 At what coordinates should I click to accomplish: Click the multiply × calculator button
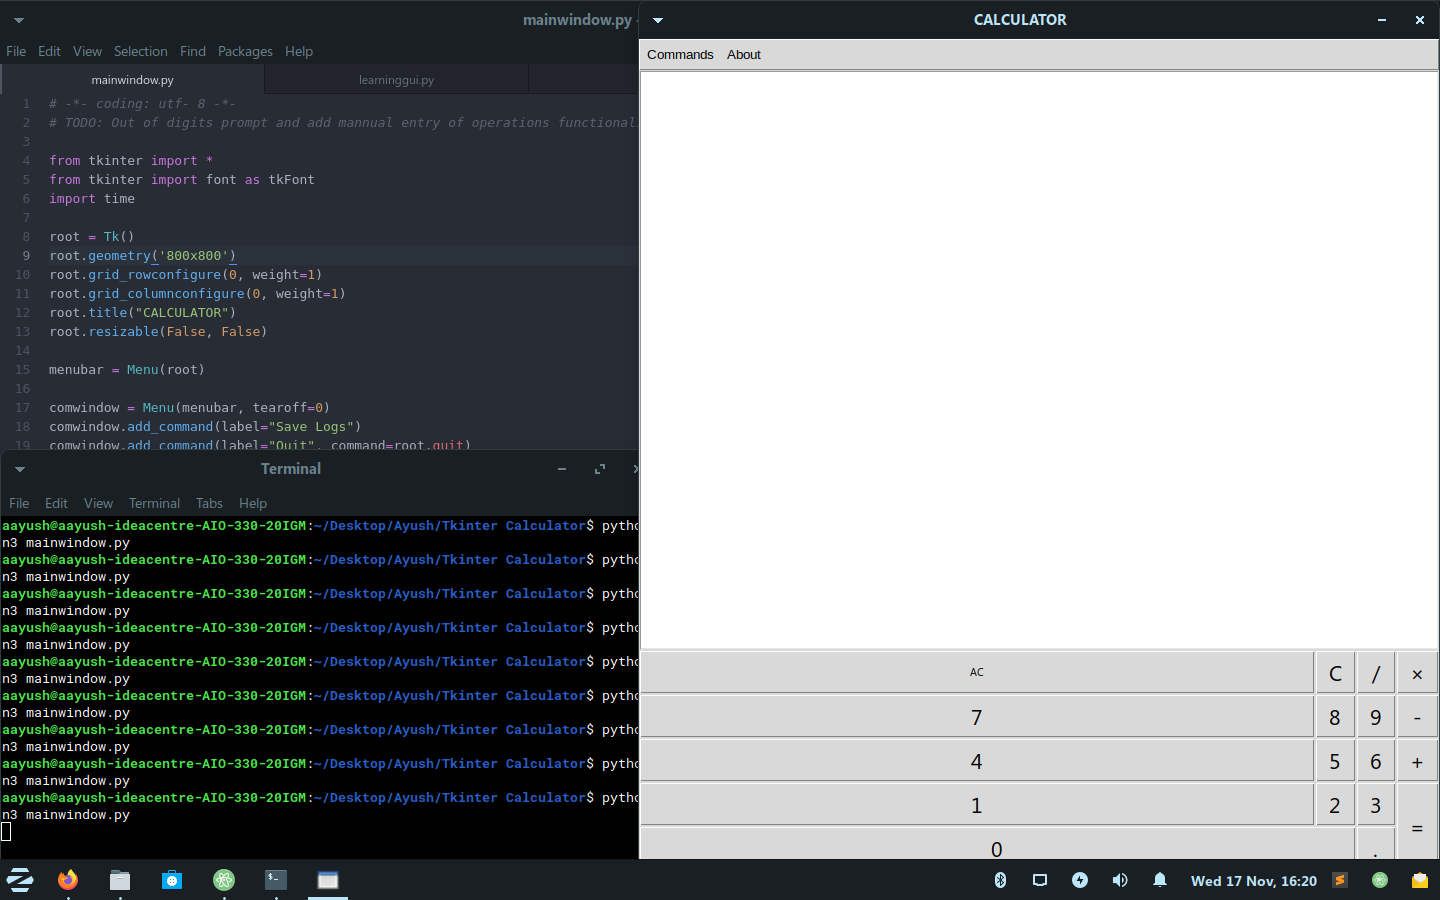coord(1417,673)
